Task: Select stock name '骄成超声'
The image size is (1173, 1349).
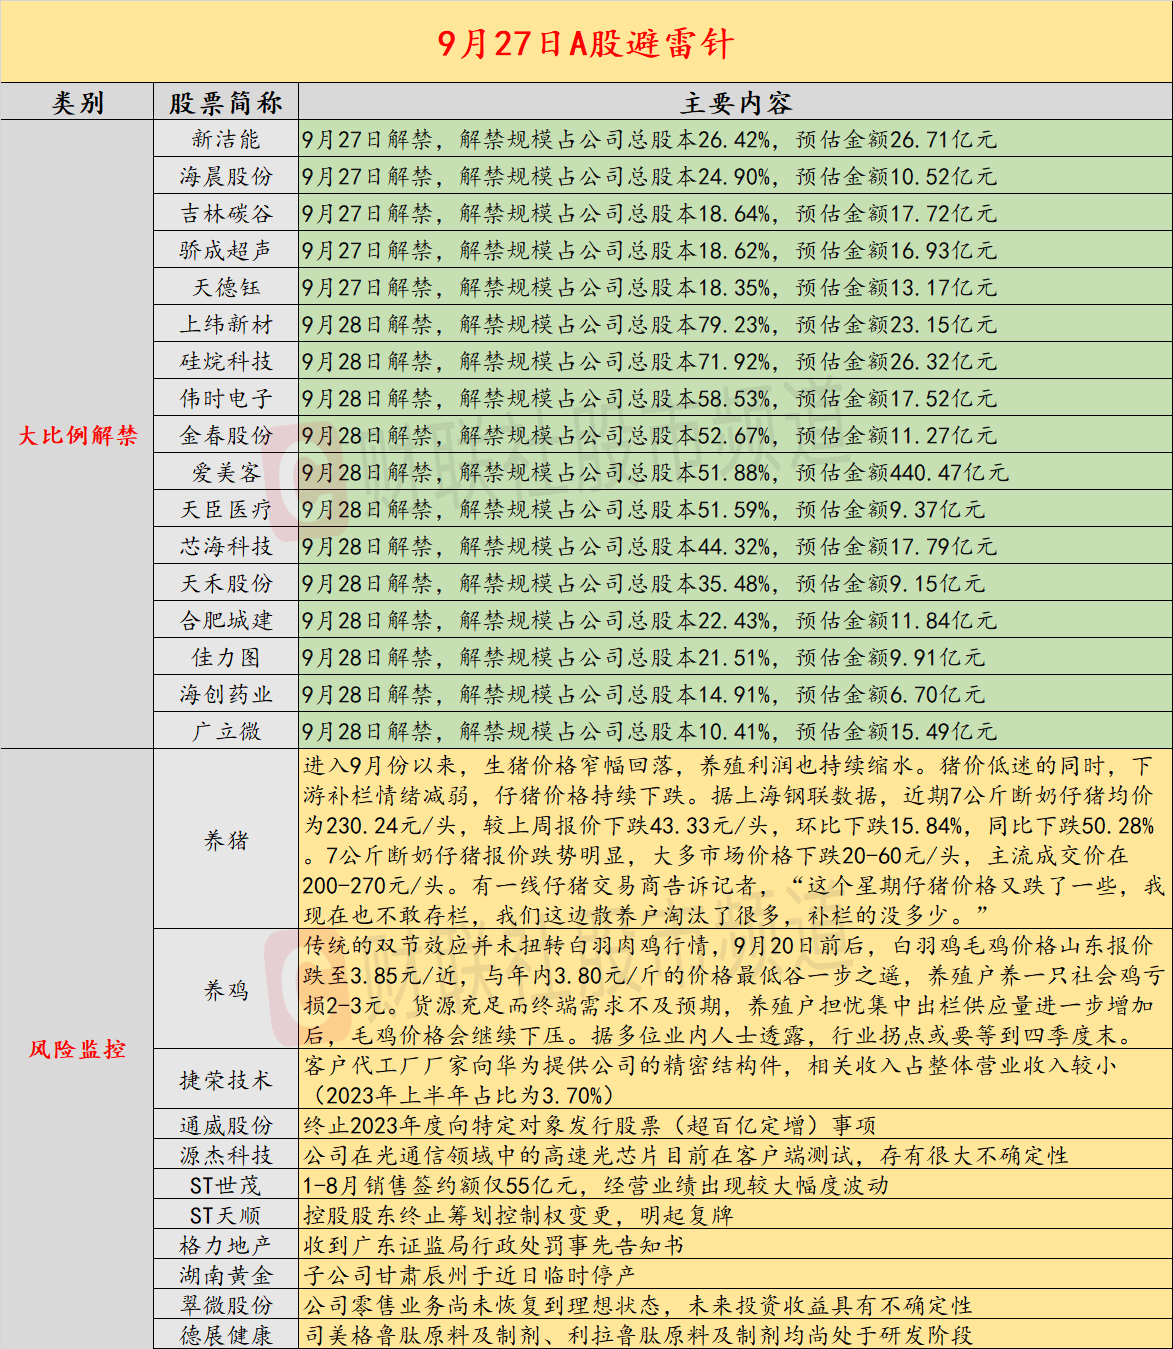Action: [226, 251]
